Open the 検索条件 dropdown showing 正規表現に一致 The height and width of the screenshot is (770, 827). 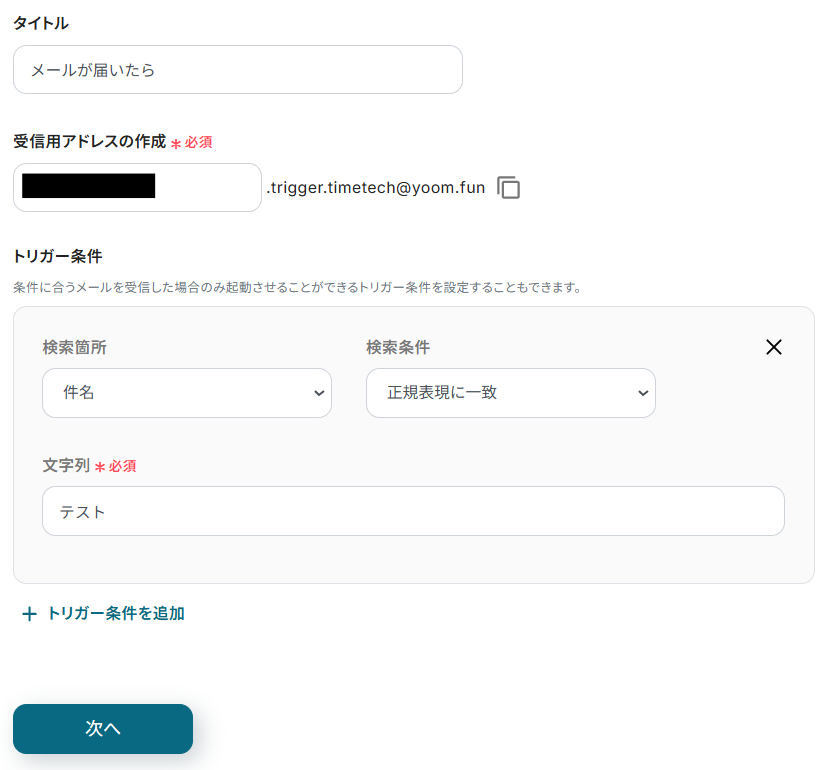click(511, 393)
